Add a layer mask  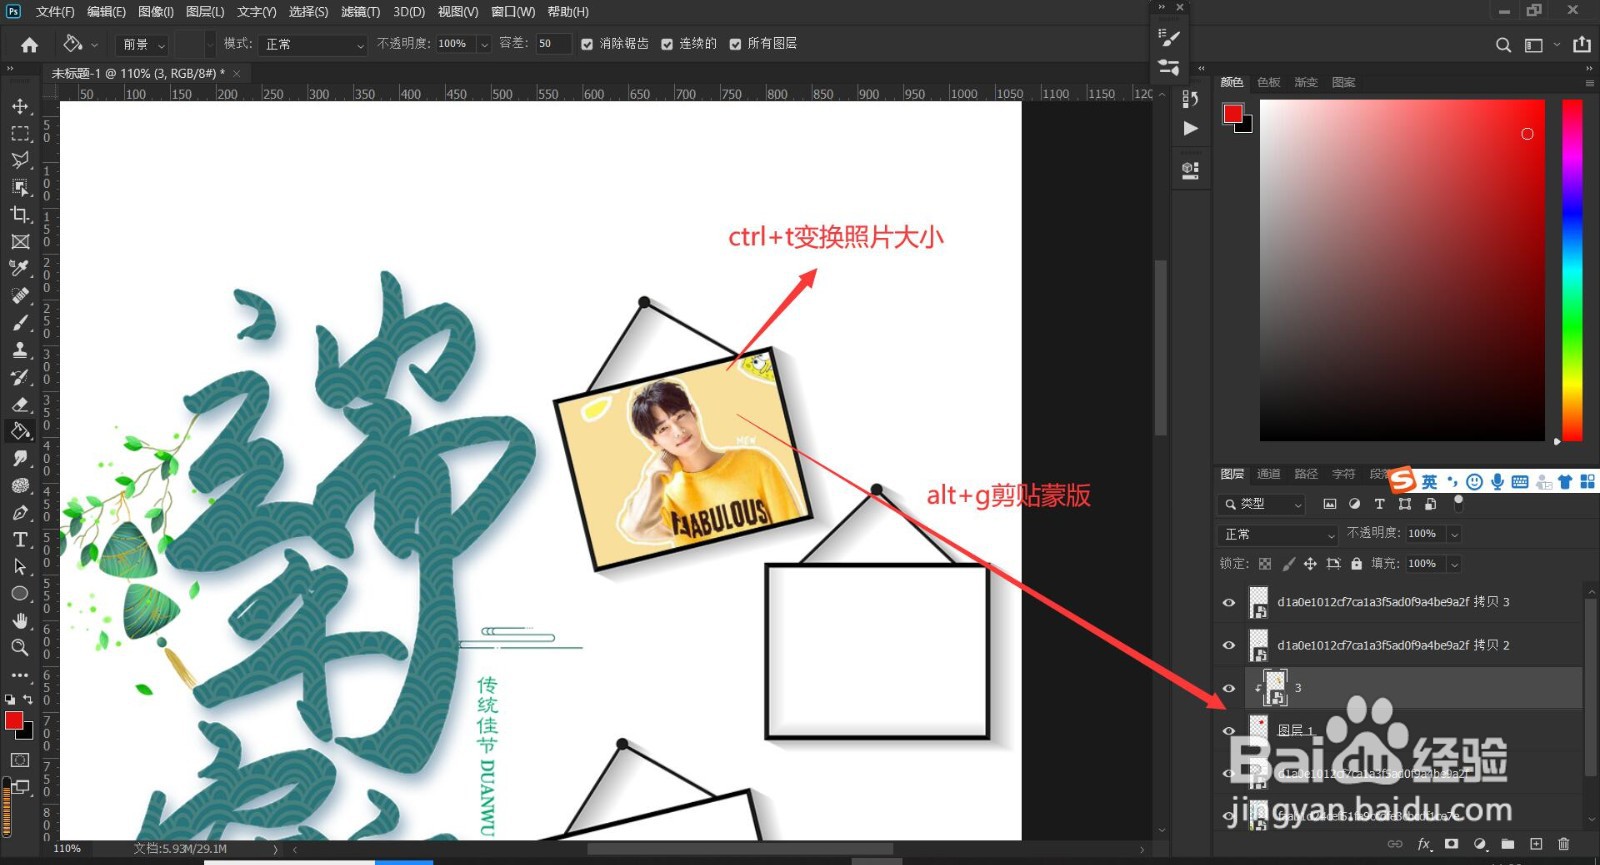(1452, 844)
